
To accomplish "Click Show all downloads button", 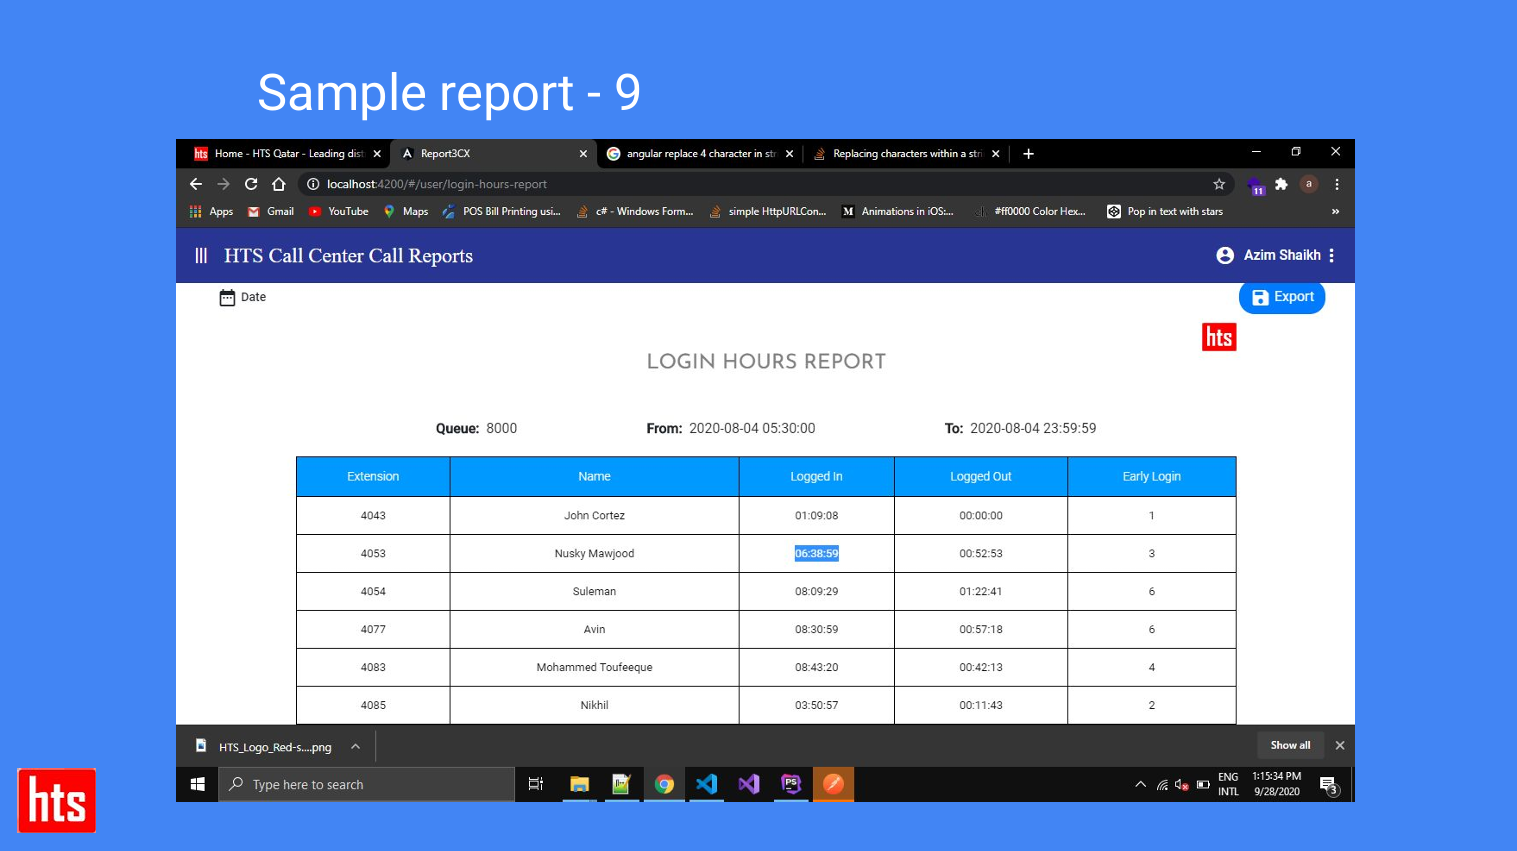I will coord(1290,745).
